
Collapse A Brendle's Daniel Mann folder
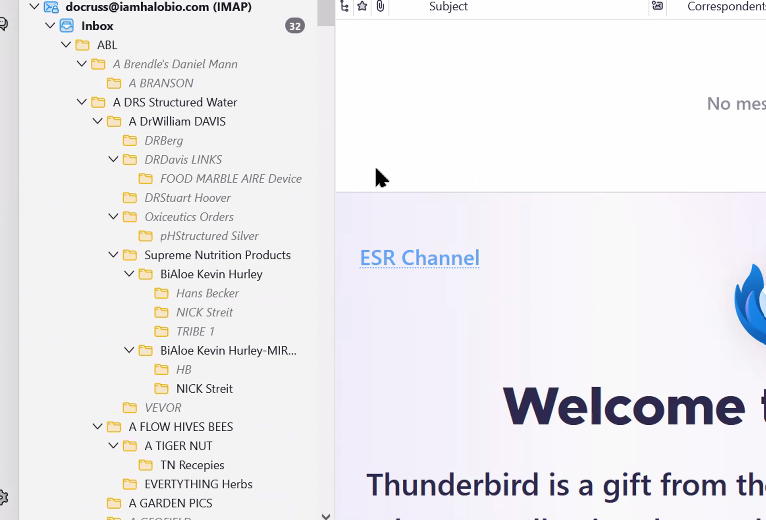[82, 64]
